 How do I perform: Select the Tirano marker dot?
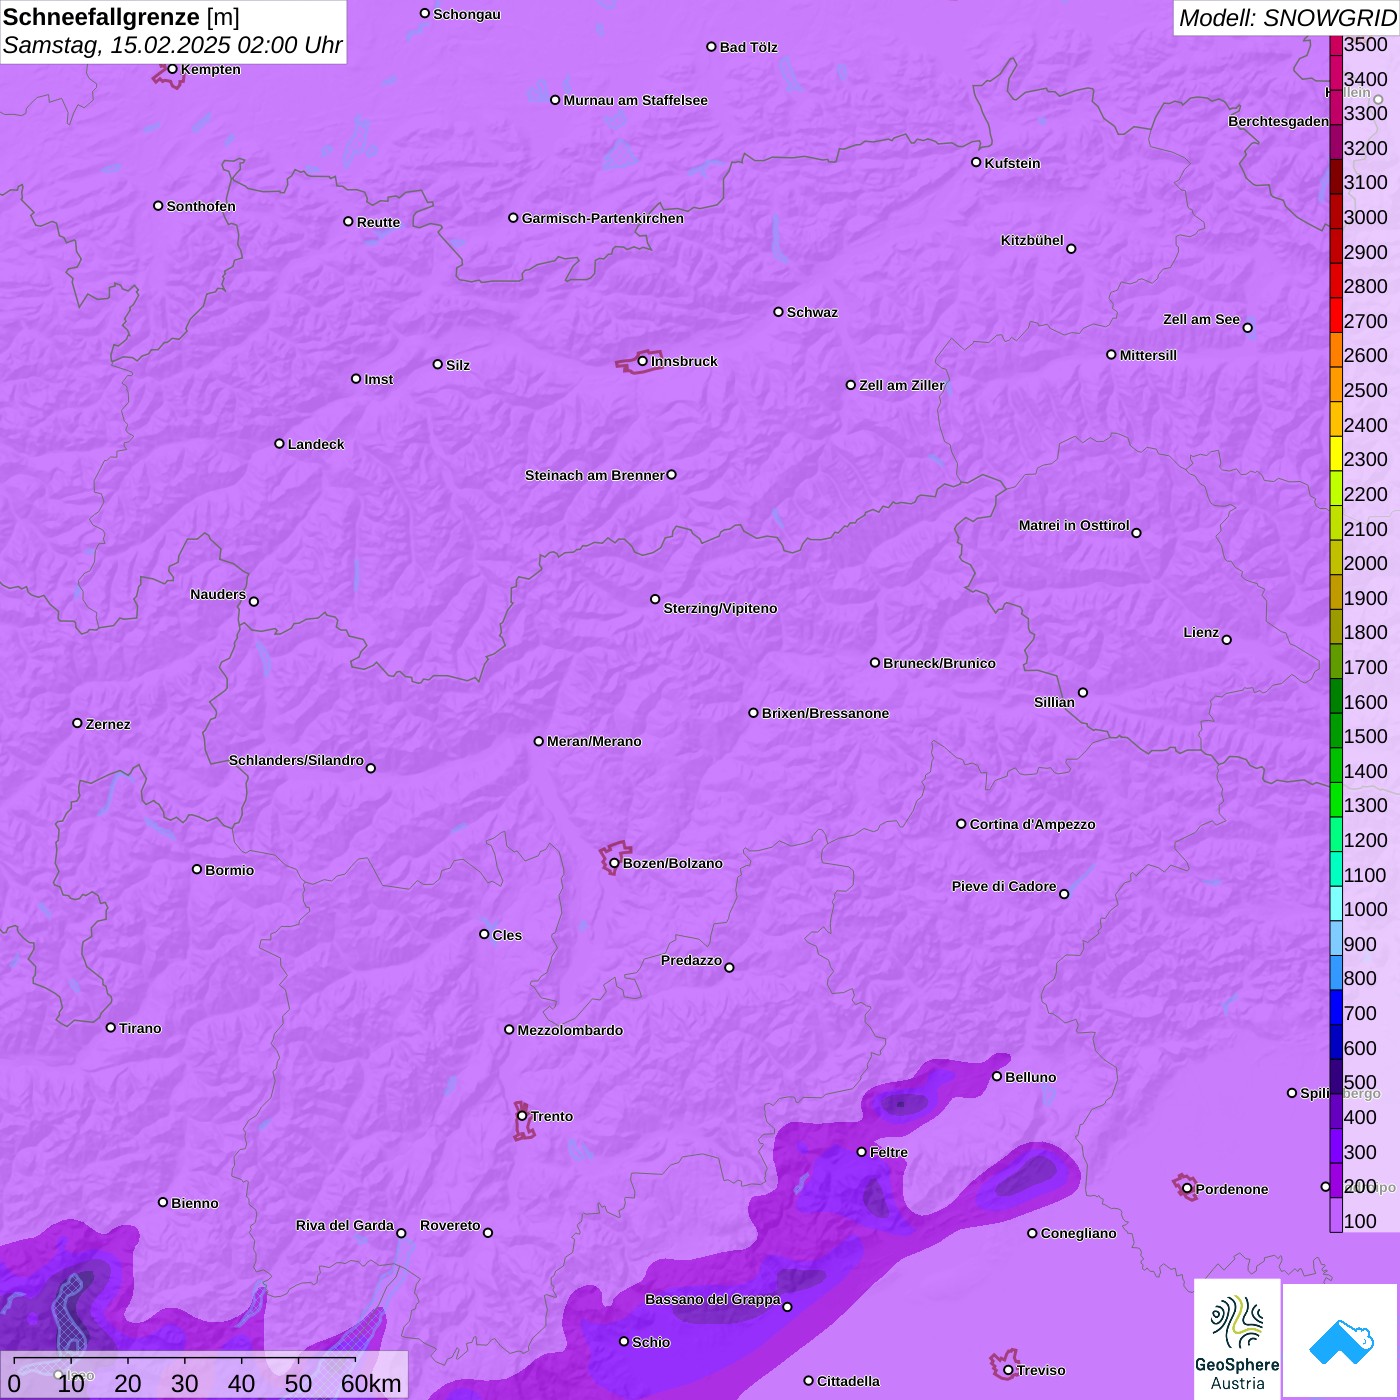(x=111, y=1028)
